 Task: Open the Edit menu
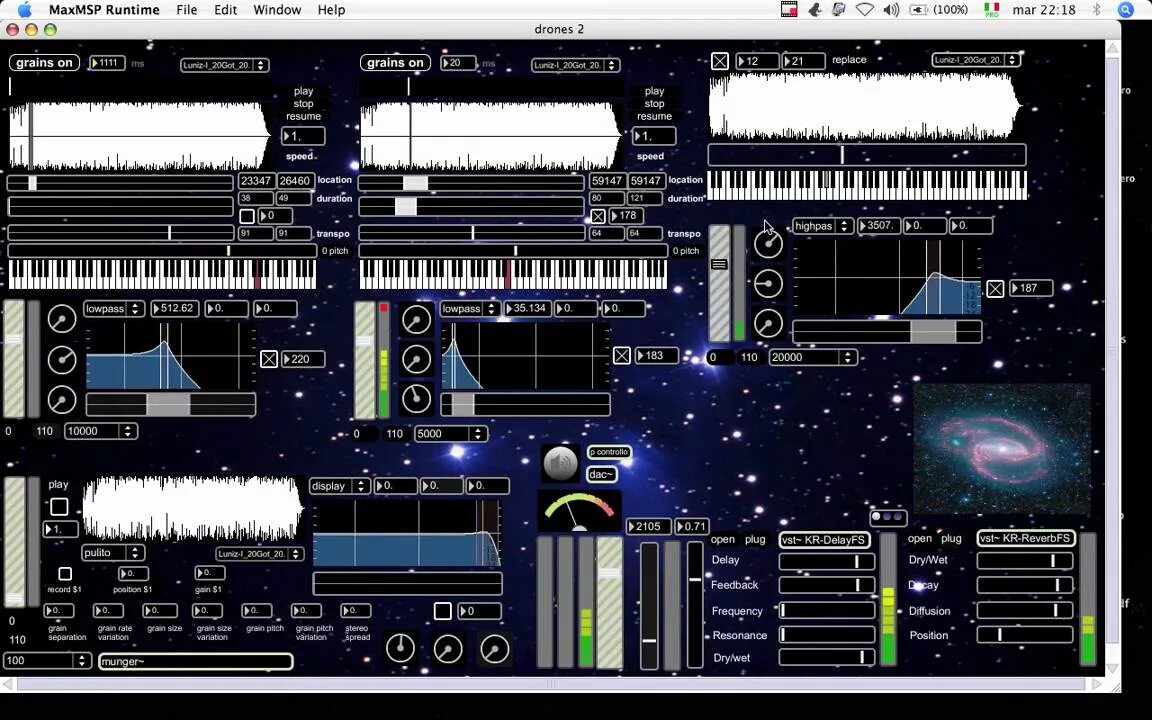coord(225,10)
